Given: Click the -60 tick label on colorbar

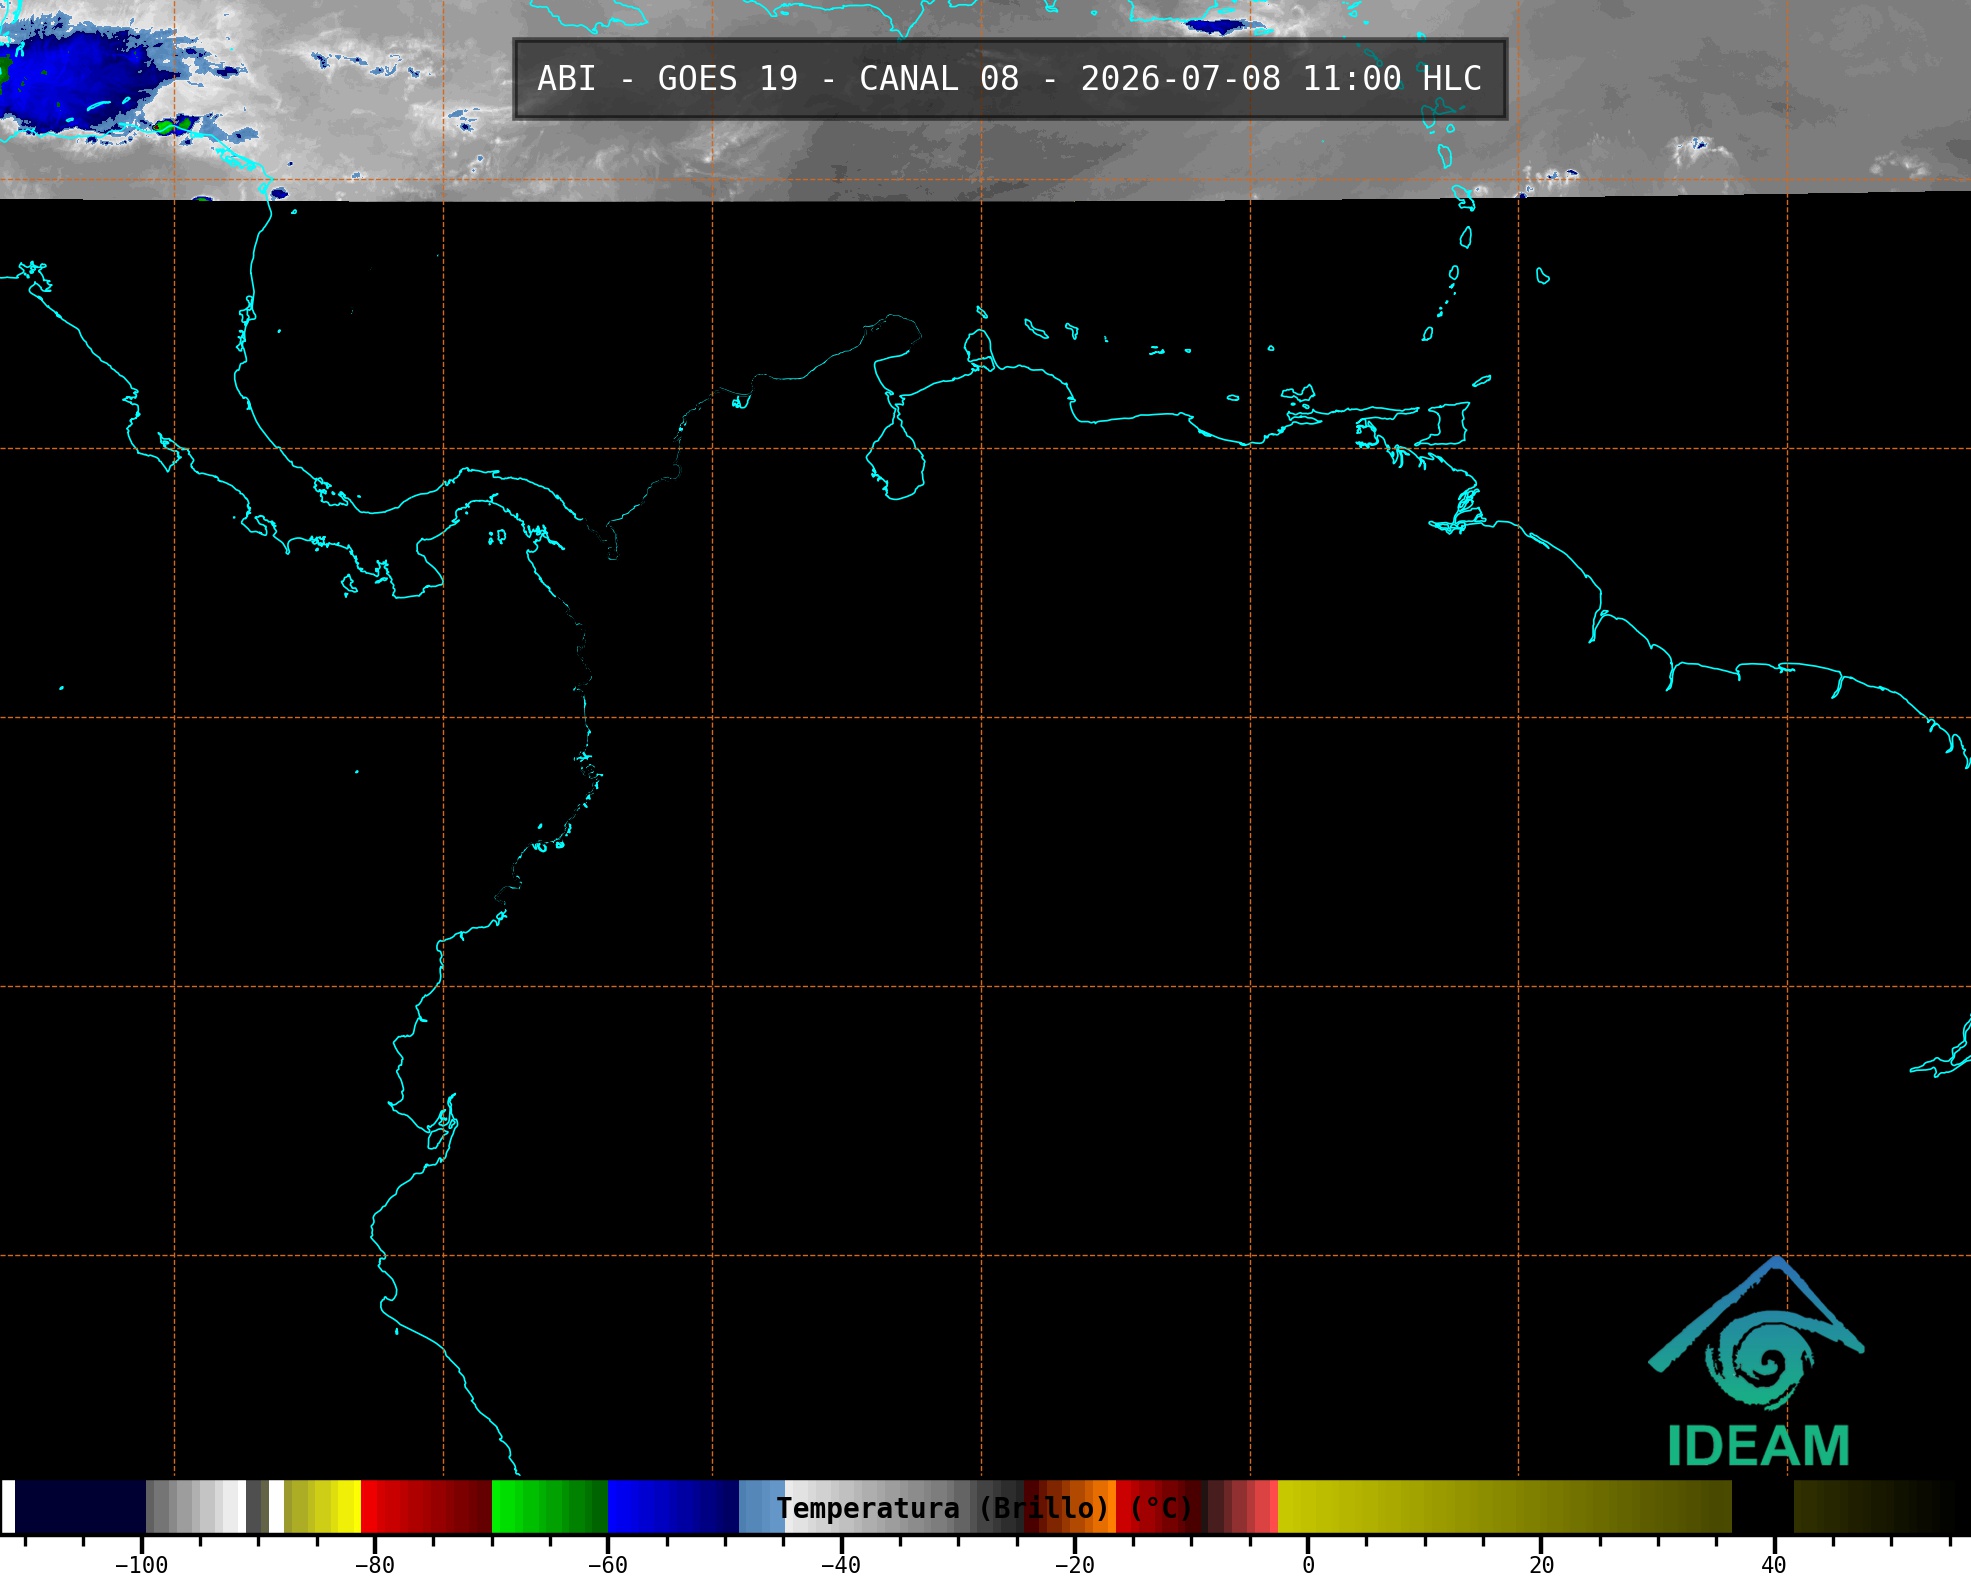Looking at the screenshot, I should (x=607, y=1565).
